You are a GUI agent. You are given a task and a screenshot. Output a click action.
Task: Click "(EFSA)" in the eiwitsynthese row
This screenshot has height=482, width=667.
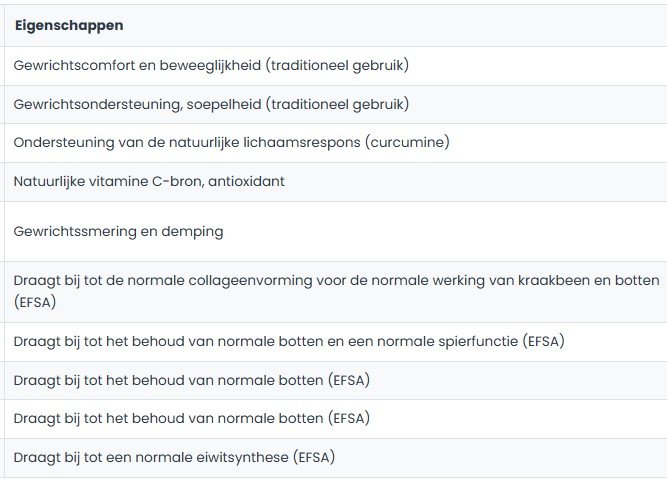tap(314, 458)
